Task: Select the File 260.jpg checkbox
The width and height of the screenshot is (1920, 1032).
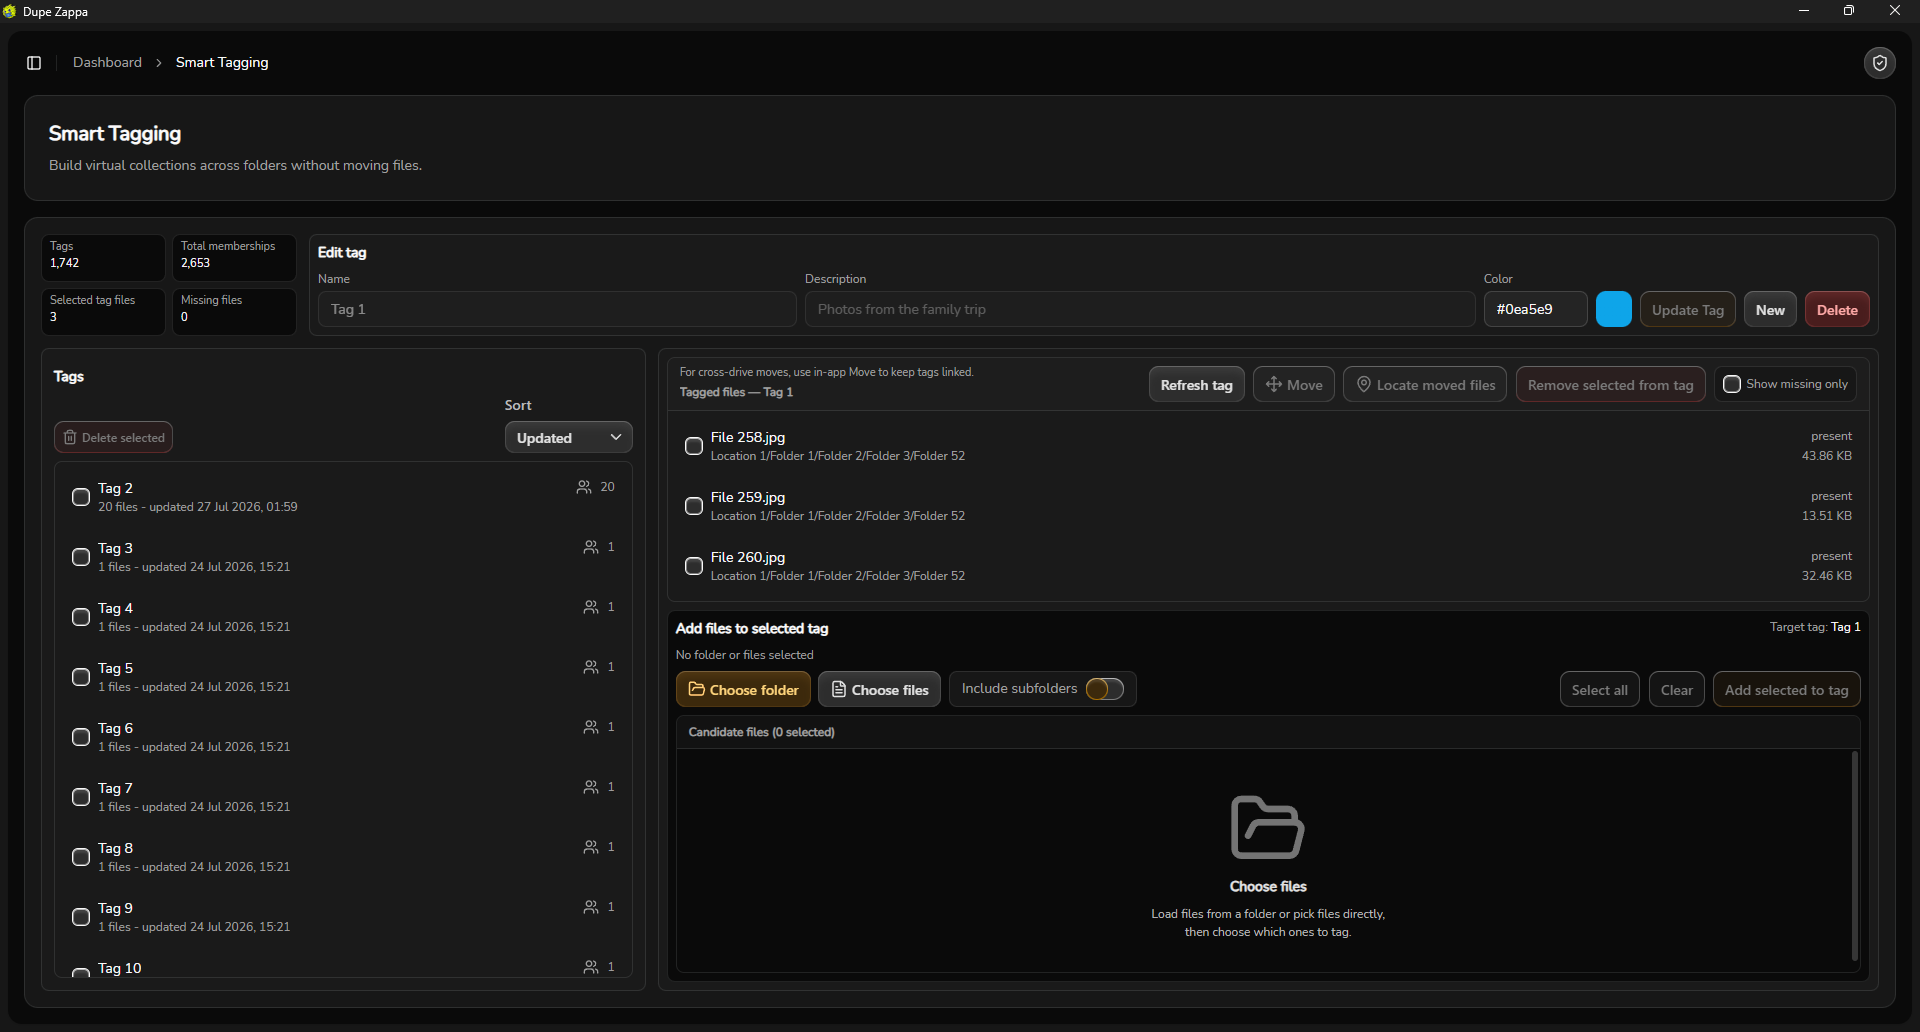Action: 694,566
